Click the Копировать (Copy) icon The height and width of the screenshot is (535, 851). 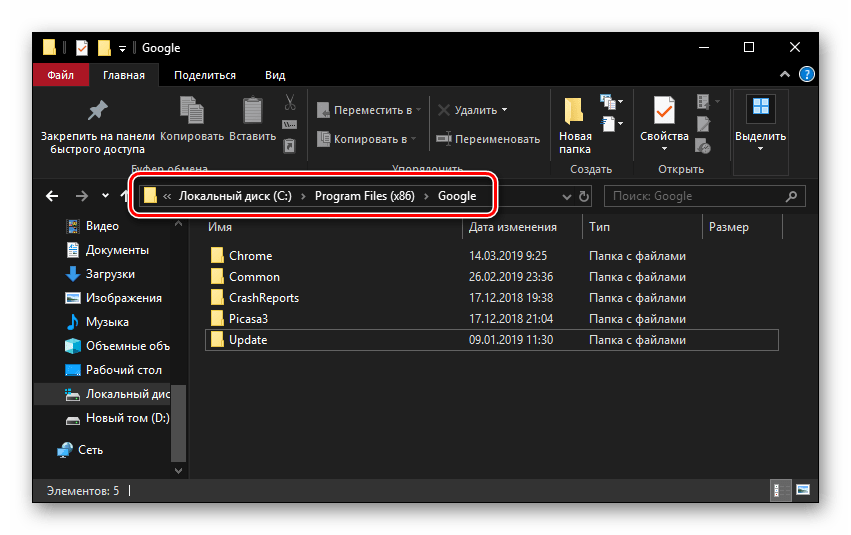[x=191, y=110]
